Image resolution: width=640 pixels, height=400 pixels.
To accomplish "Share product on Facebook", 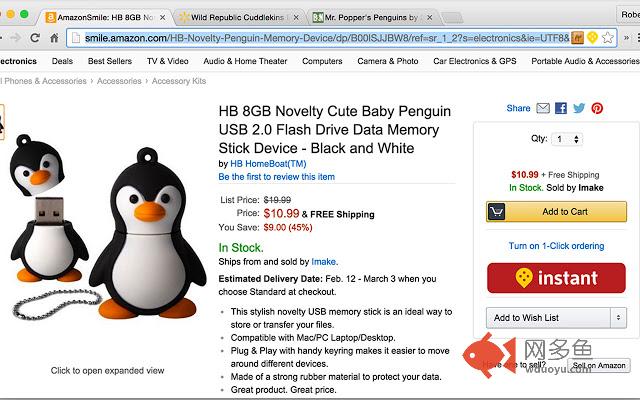I will (x=561, y=108).
